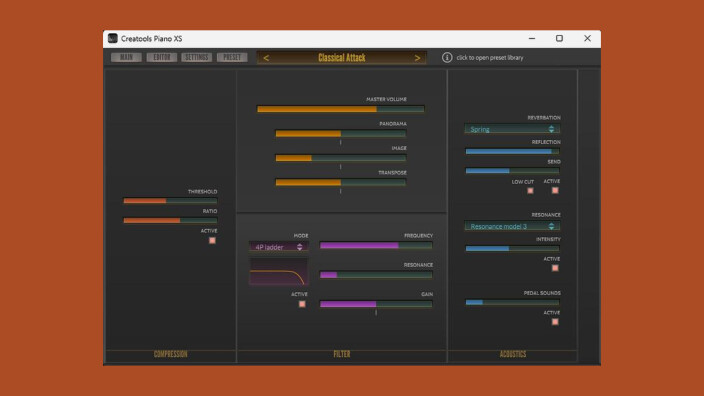Click the Classical Attack preset name
Image resolution: width=704 pixels, height=396 pixels.
coord(342,57)
